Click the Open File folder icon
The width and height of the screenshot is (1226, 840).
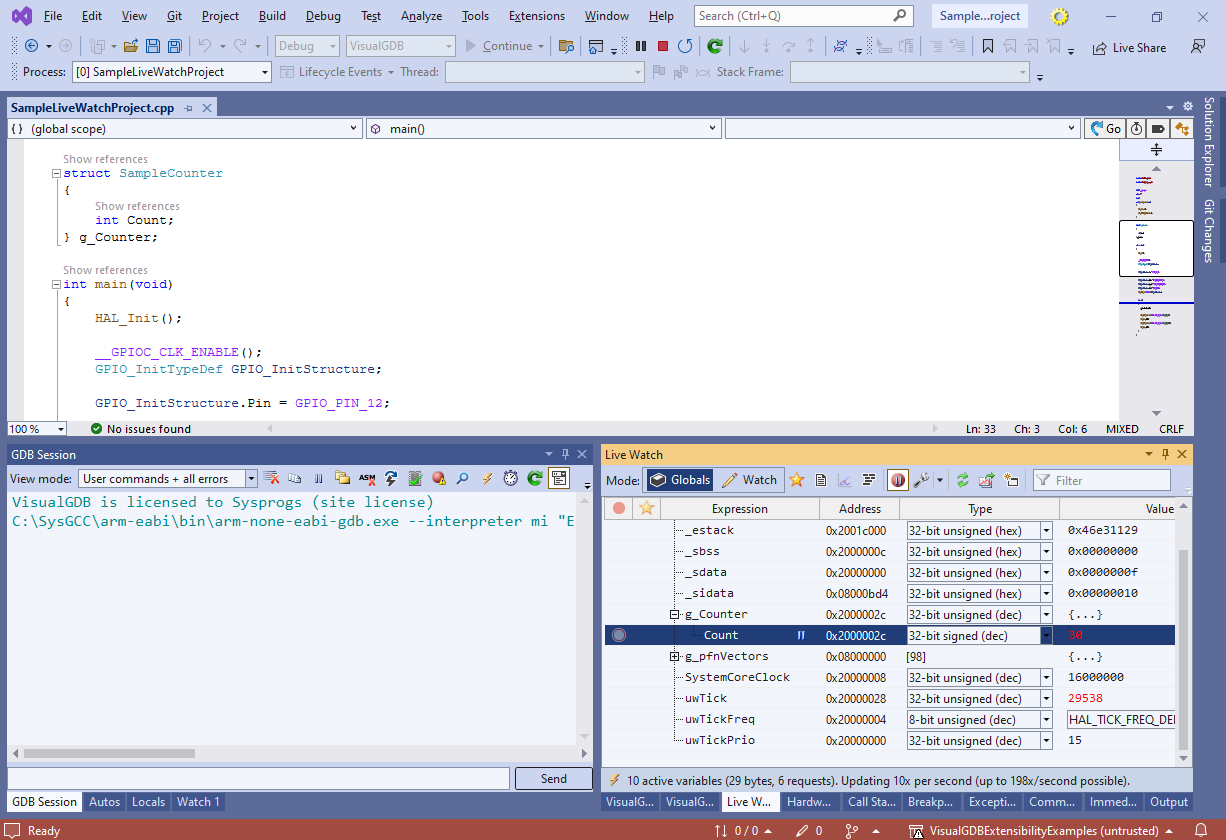coord(132,46)
